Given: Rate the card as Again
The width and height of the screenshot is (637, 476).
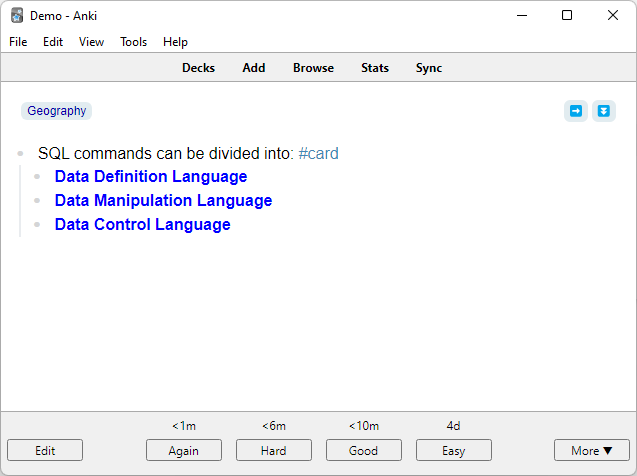Looking at the screenshot, I should (x=184, y=450).
